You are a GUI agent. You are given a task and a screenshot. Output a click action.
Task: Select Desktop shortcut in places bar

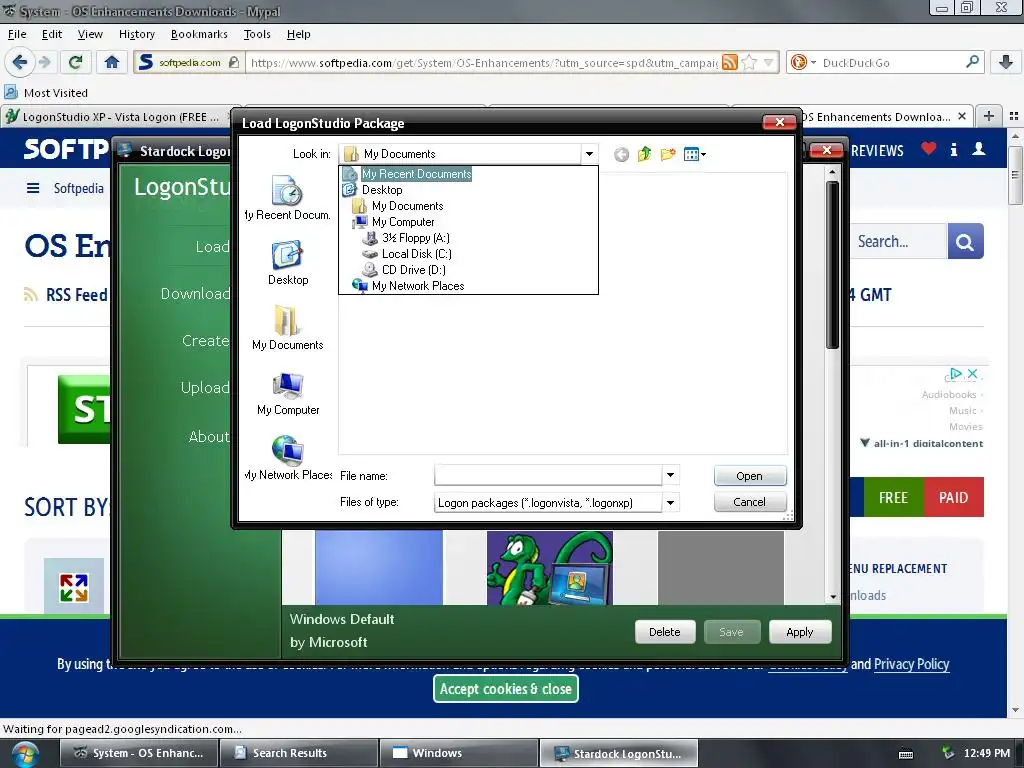pyautogui.click(x=287, y=263)
